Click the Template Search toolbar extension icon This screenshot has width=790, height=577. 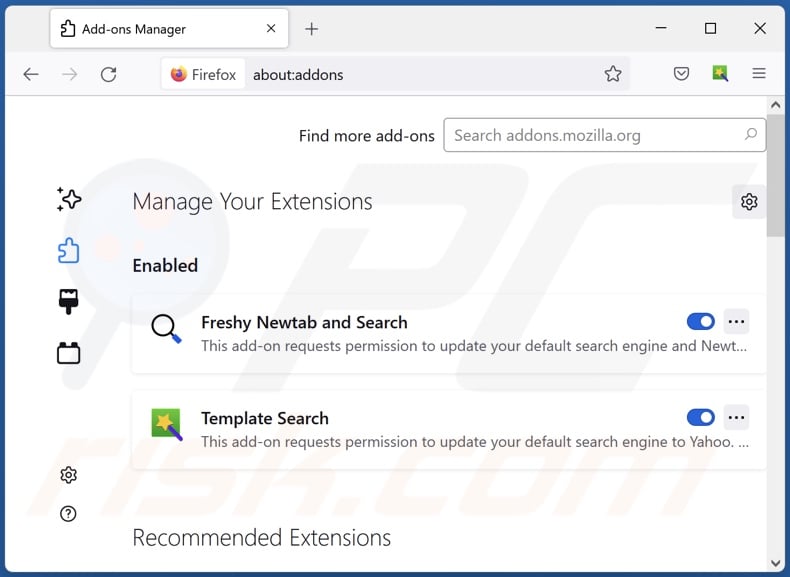(x=720, y=74)
